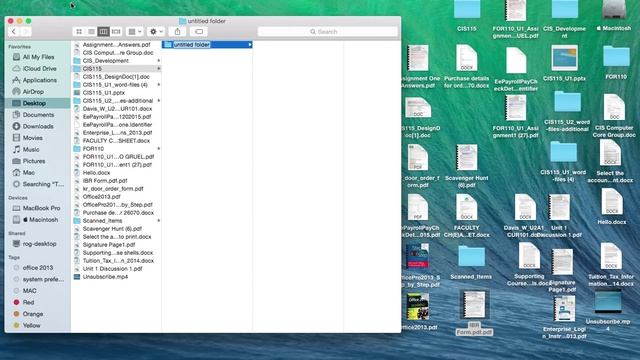The height and width of the screenshot is (360, 640).
Task: Select CIS115 folder icon on desktop
Action: coord(467,10)
